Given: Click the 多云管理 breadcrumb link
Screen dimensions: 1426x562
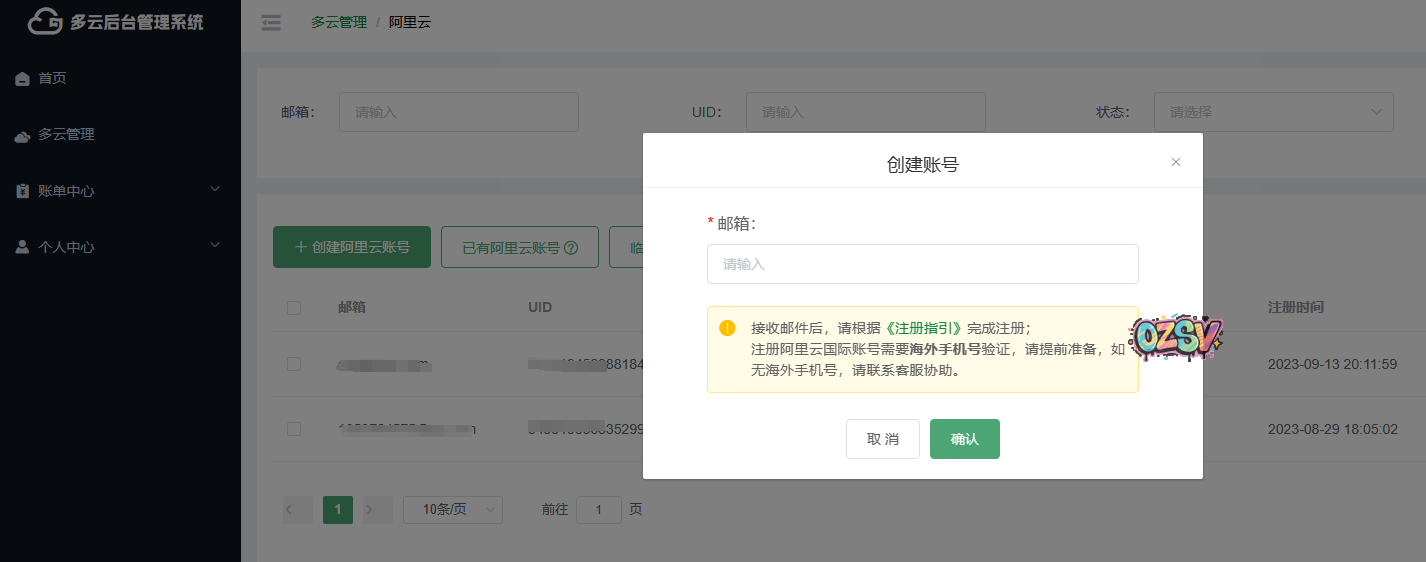Looking at the screenshot, I should coord(339,22).
